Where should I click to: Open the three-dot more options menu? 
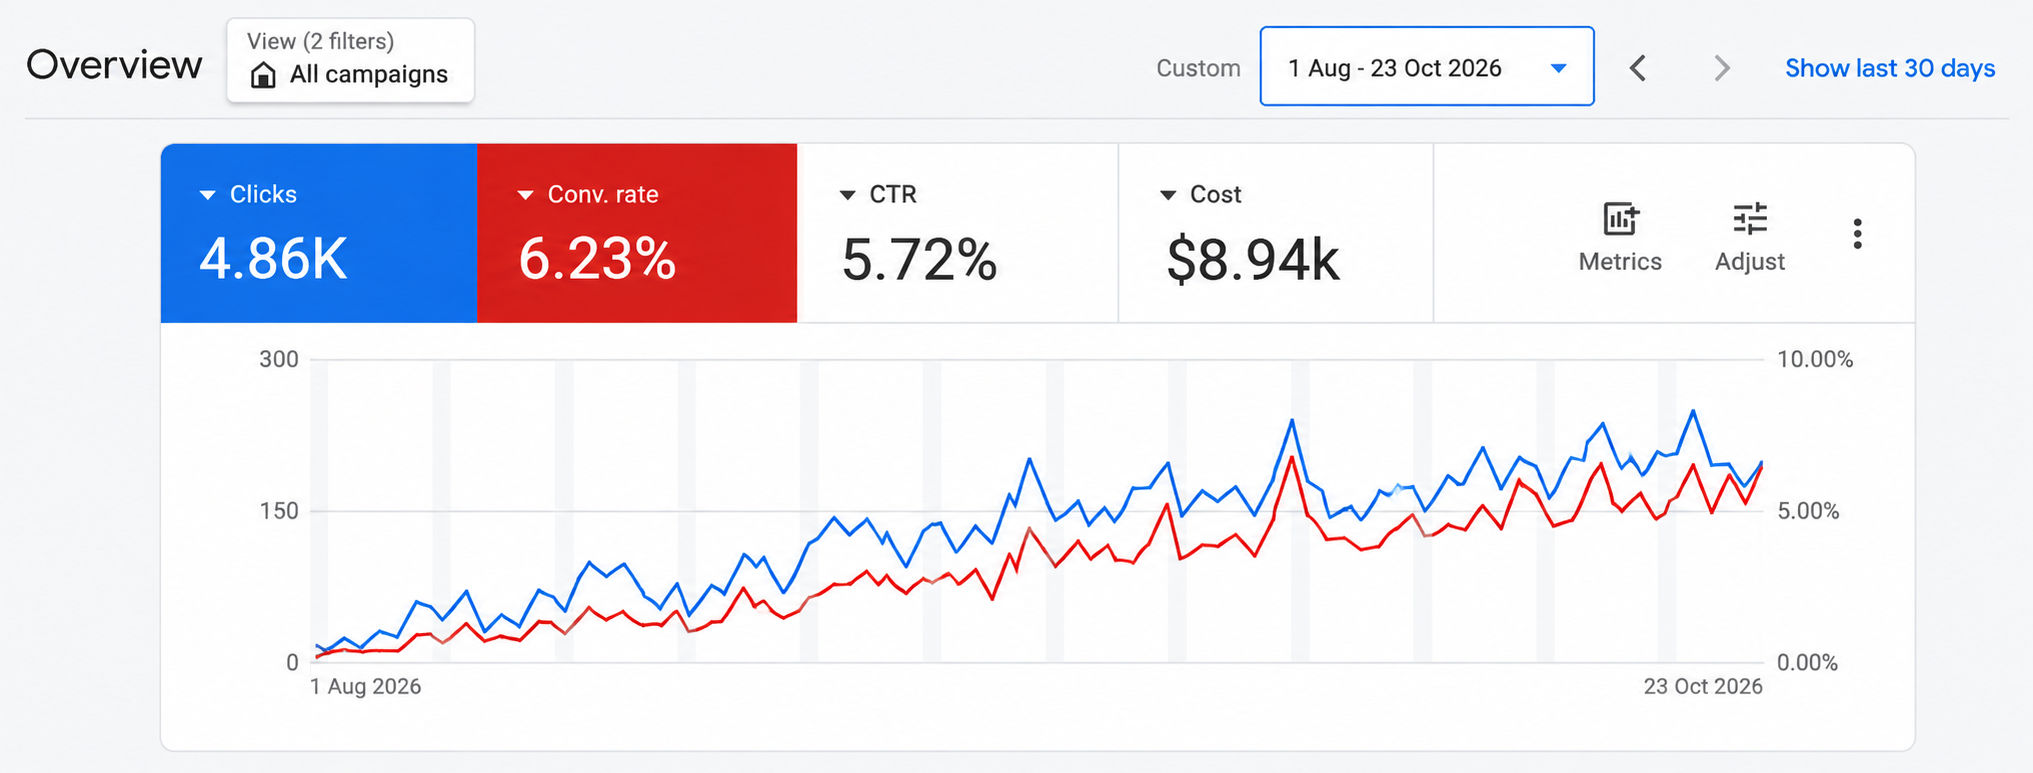[x=1857, y=234]
